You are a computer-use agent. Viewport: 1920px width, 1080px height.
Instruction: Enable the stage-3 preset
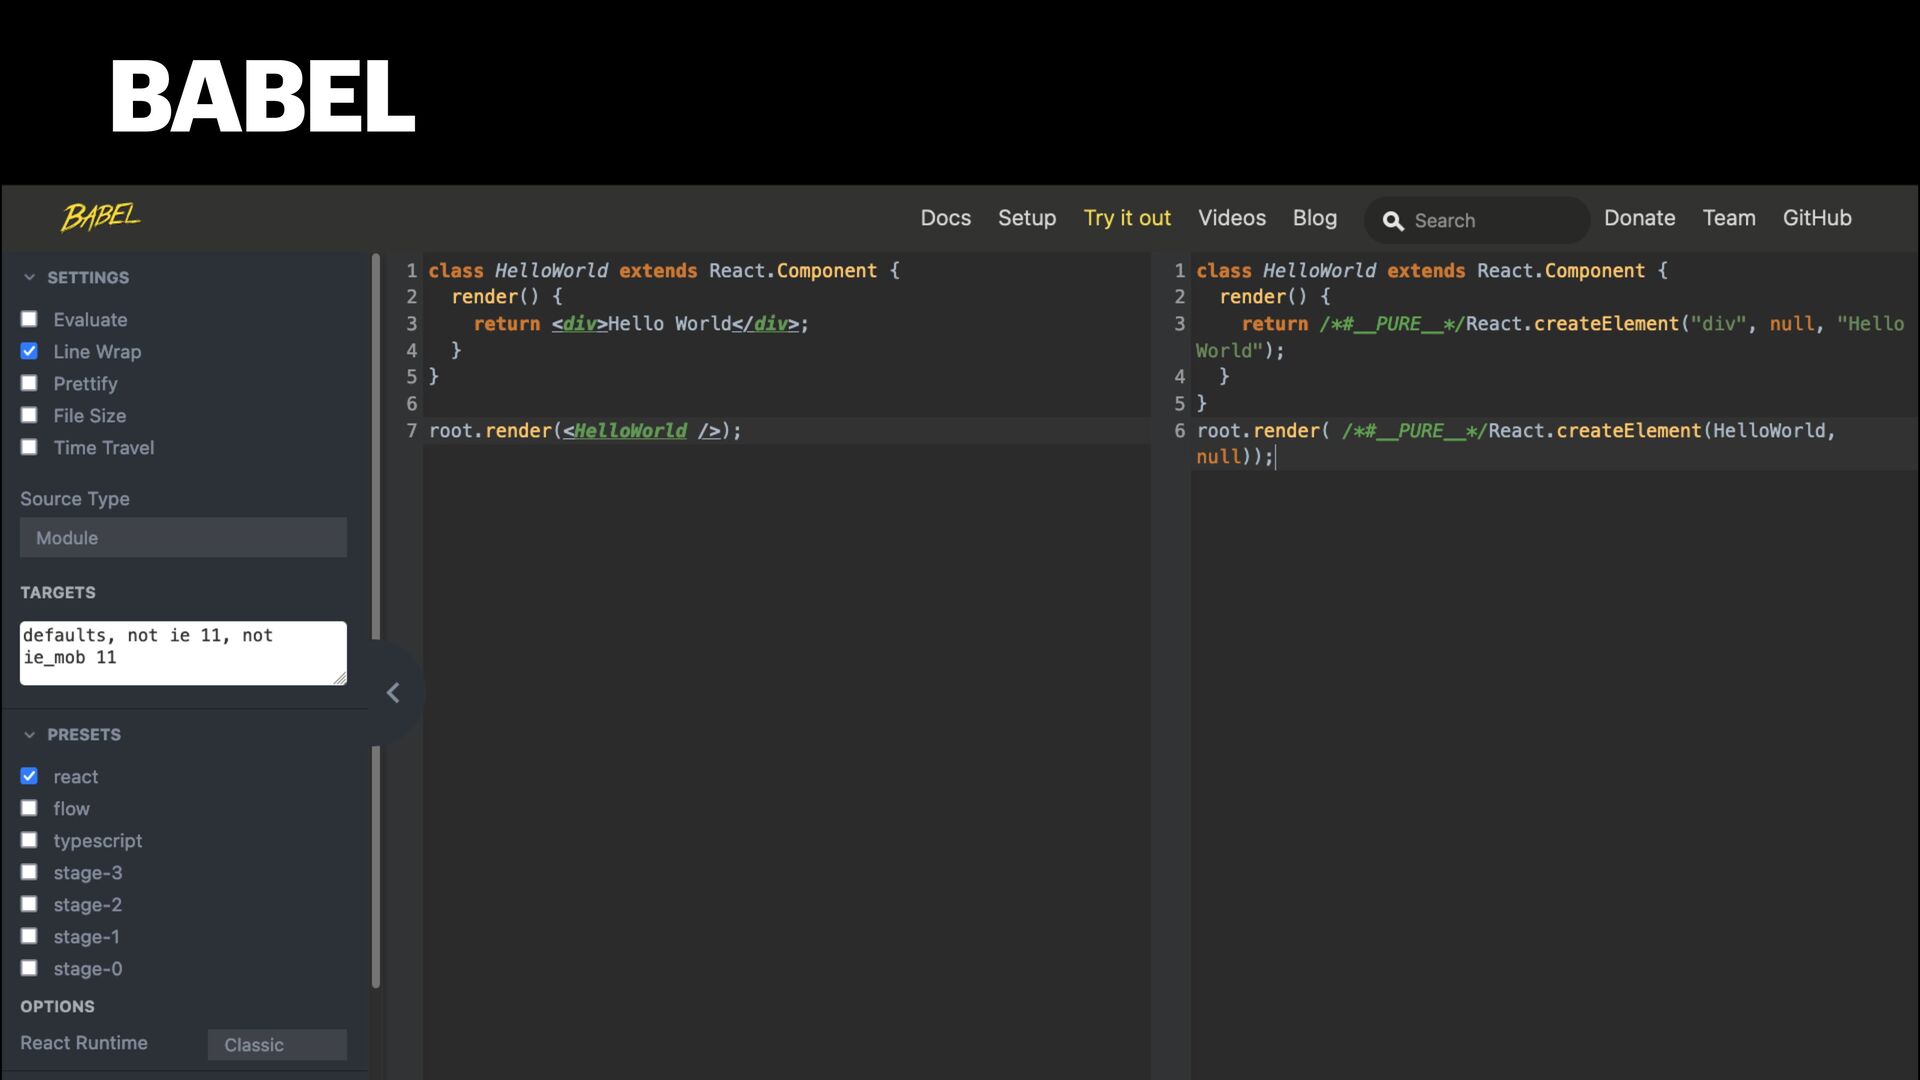coord(29,872)
